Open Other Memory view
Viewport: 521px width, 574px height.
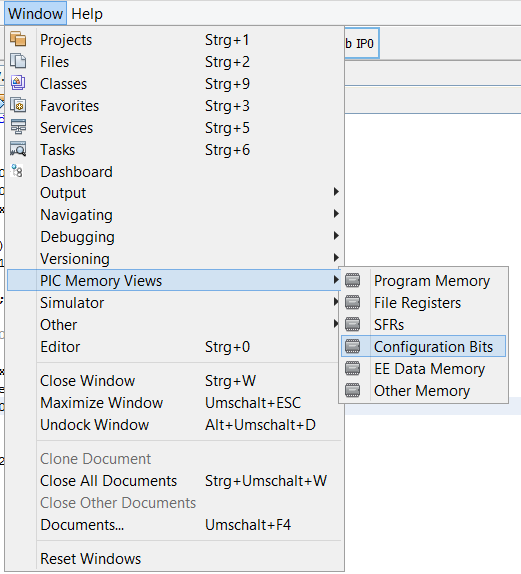coord(424,390)
